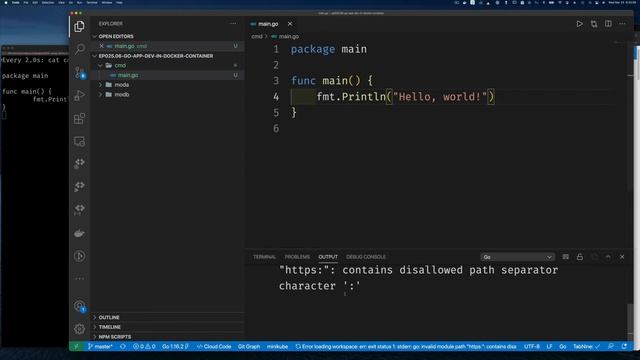Screen dimensions: 640x360
Task: Click line number 4 in the editor
Action: coord(276,97)
